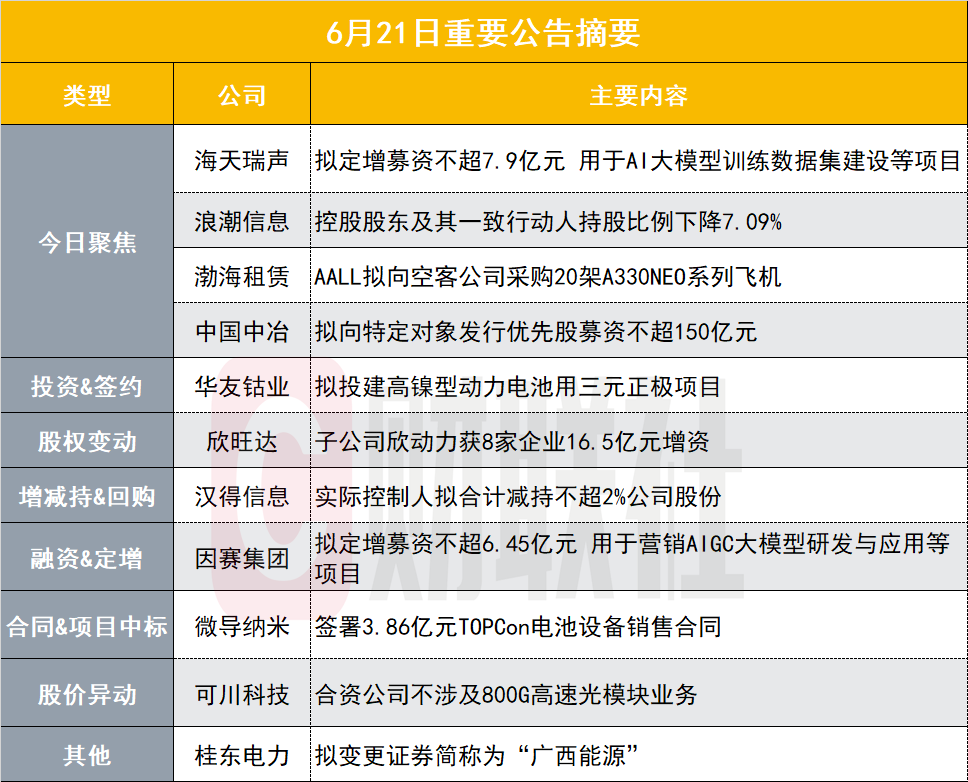
Task: Click 因赛集团 company name
Action: click(x=242, y=558)
